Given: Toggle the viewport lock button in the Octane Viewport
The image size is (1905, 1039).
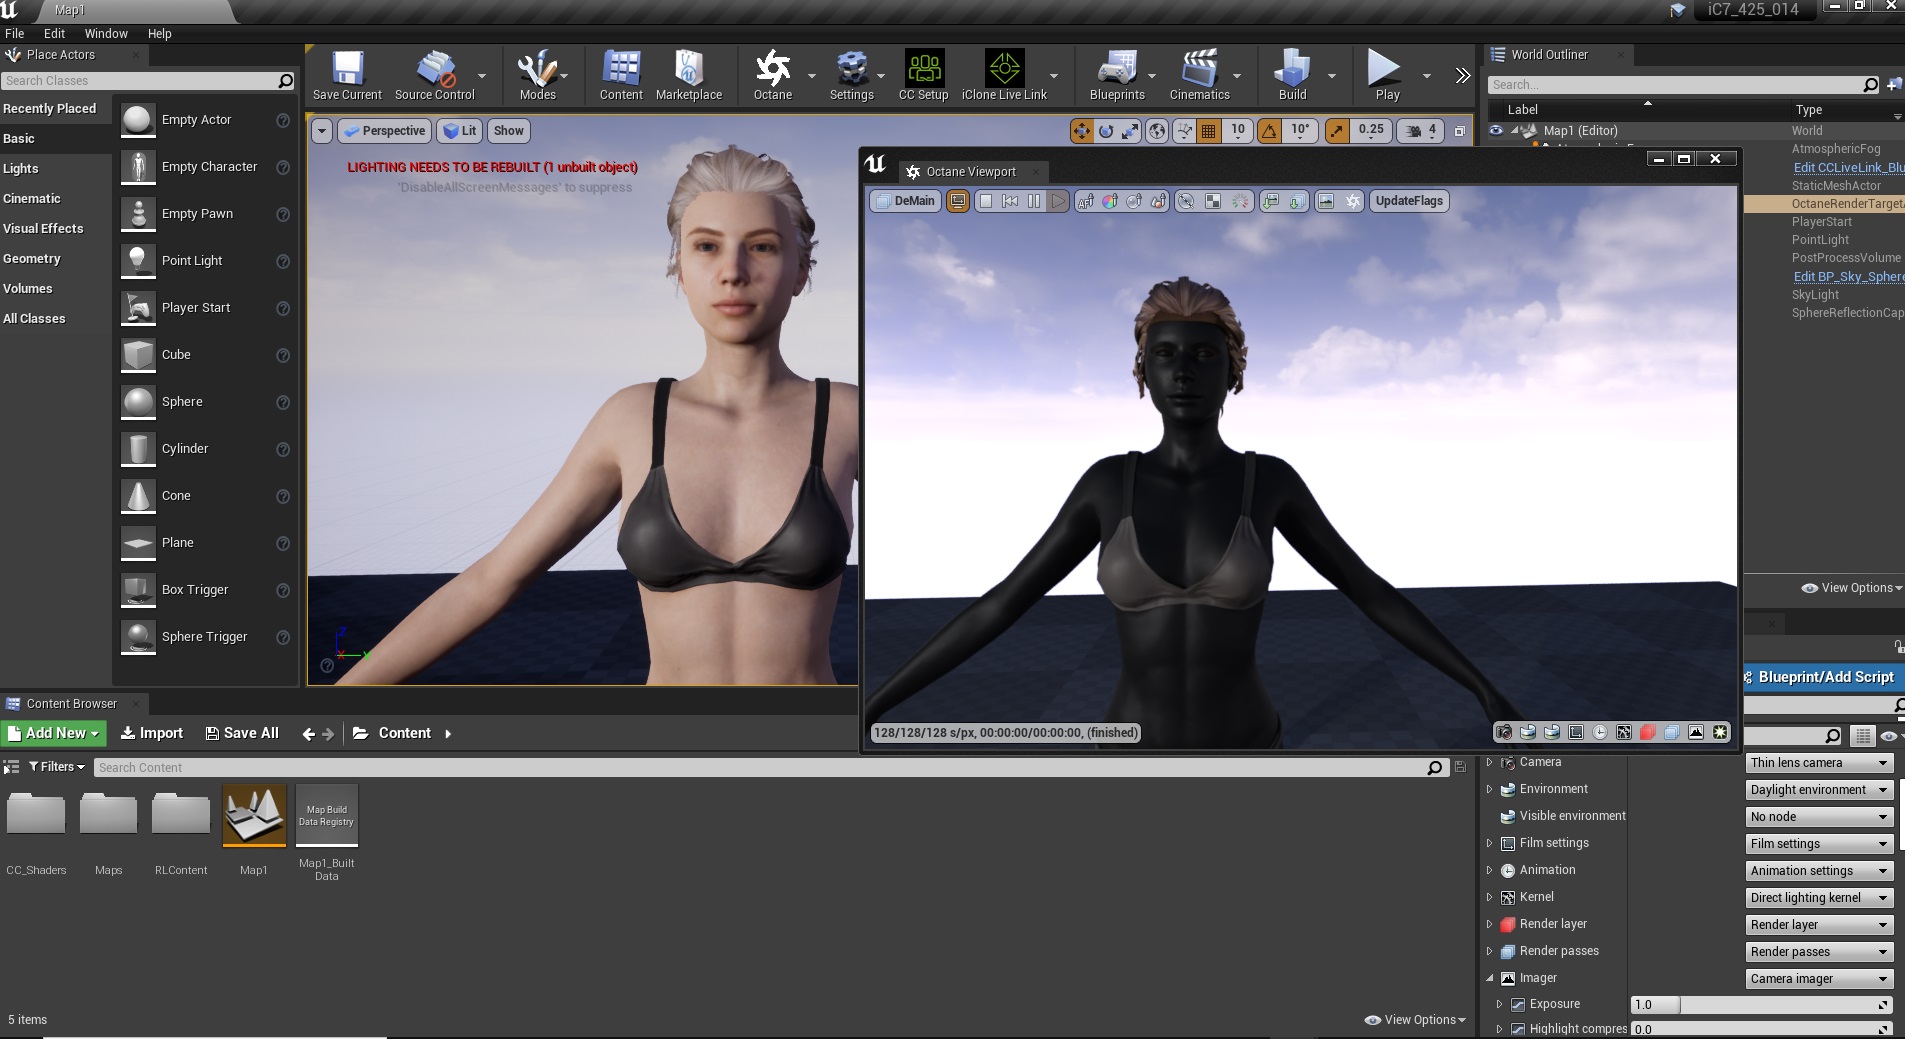Looking at the screenshot, I should [958, 201].
